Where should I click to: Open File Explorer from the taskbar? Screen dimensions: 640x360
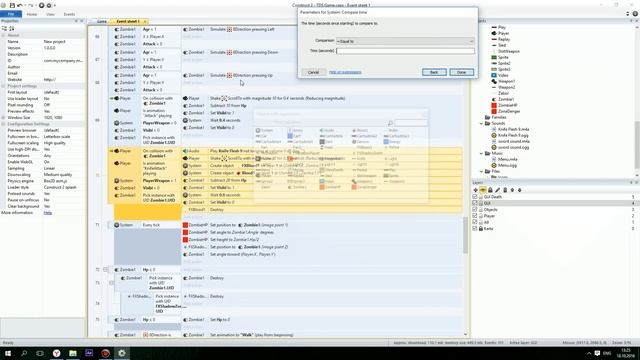73,353
